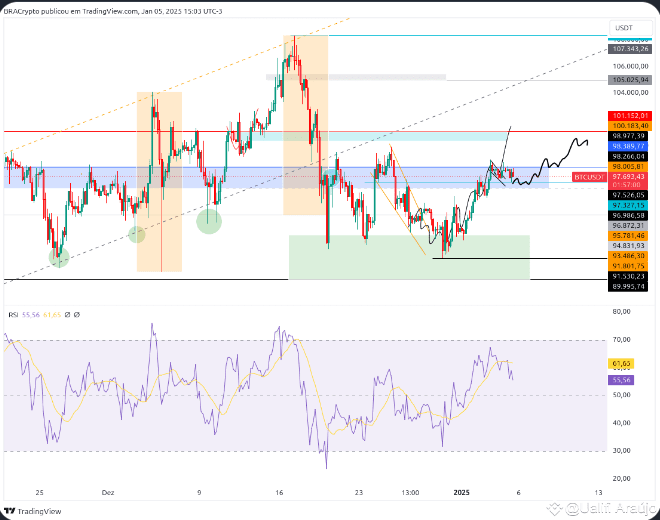Select the leftmost green circle marker
Image resolution: width=660 pixels, height=520 pixels.
tap(59, 259)
